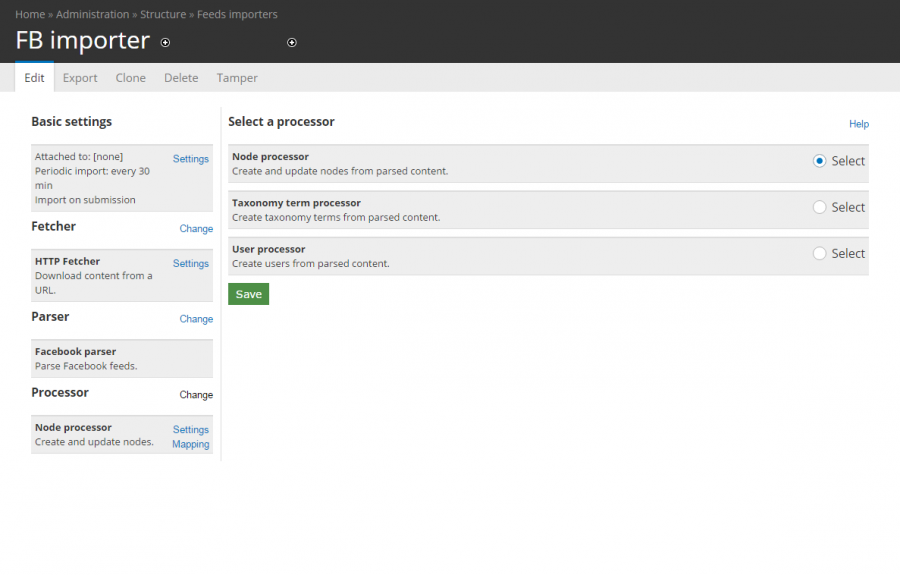Screen dimensions: 900x575
Task: Click 'Import on submission' text
Action: [x=85, y=200]
